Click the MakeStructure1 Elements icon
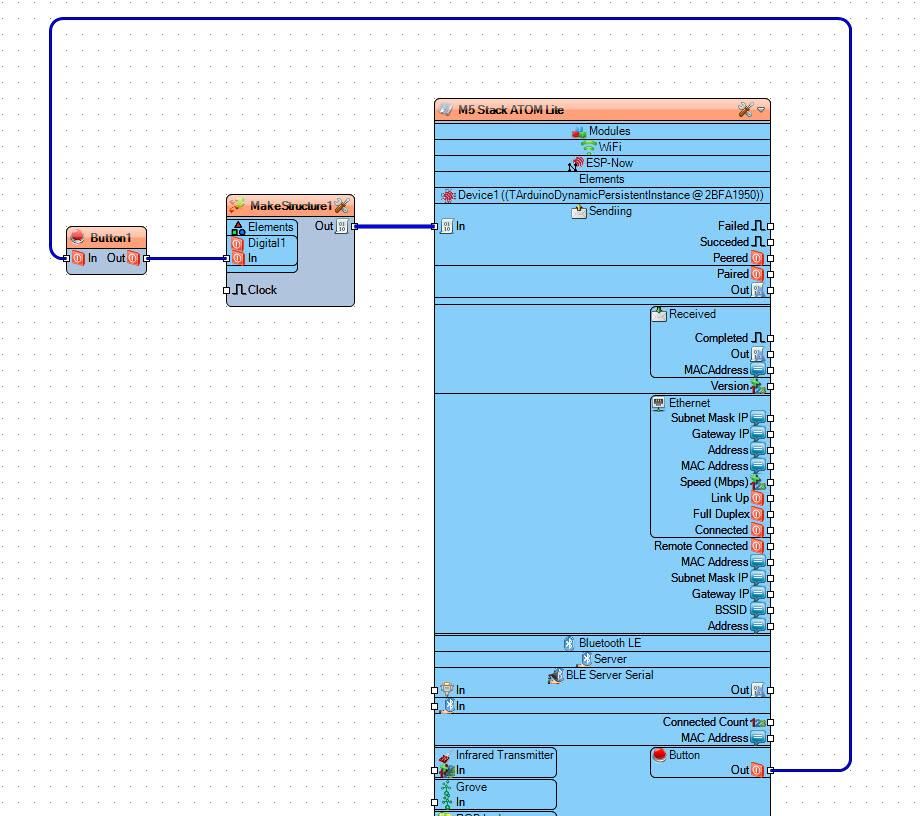Screen dimensions: 920x816 (x=238, y=228)
